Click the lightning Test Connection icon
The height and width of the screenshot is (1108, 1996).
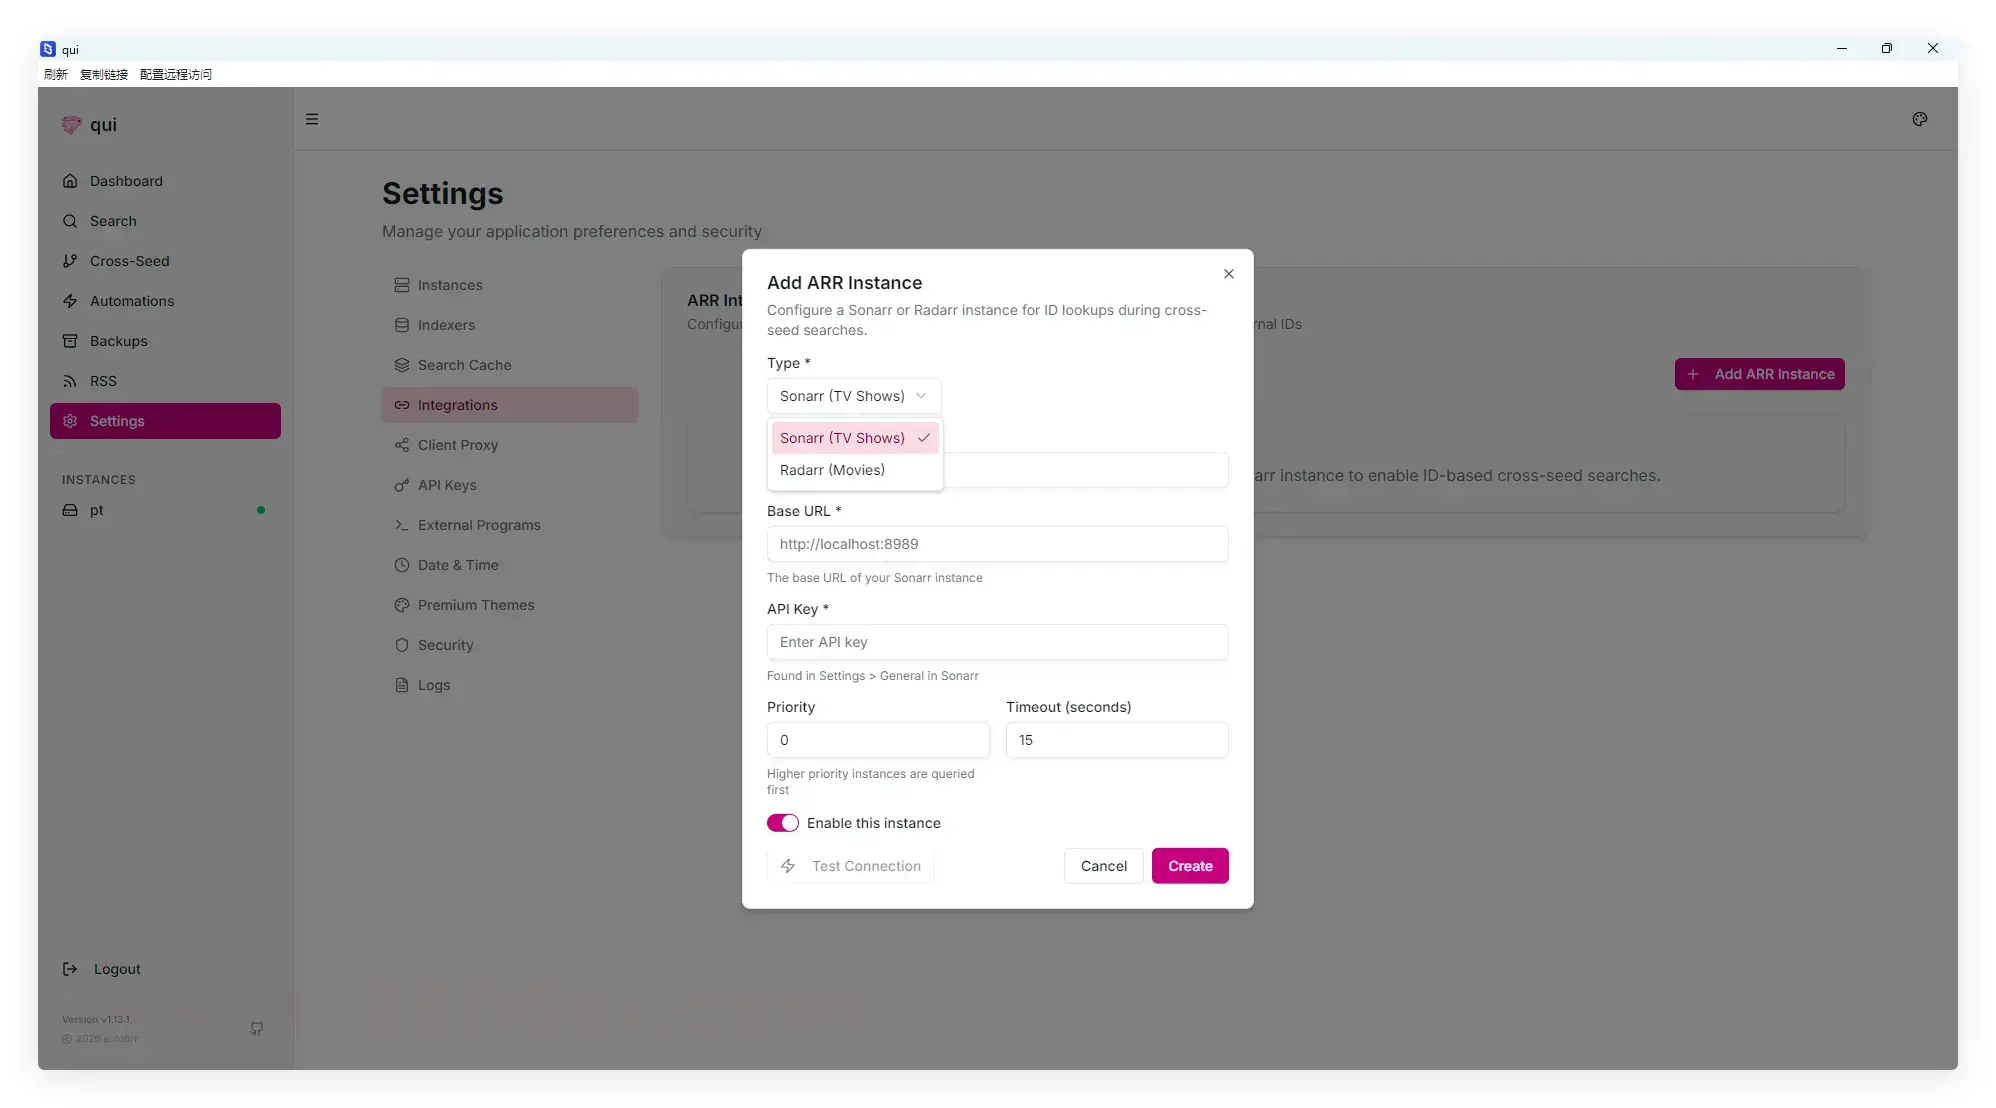(788, 866)
